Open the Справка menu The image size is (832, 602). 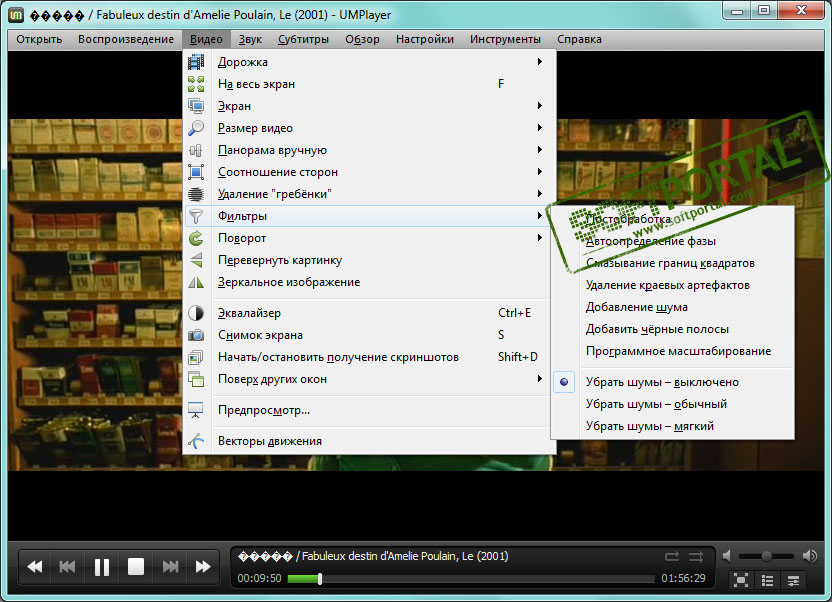[x=579, y=39]
